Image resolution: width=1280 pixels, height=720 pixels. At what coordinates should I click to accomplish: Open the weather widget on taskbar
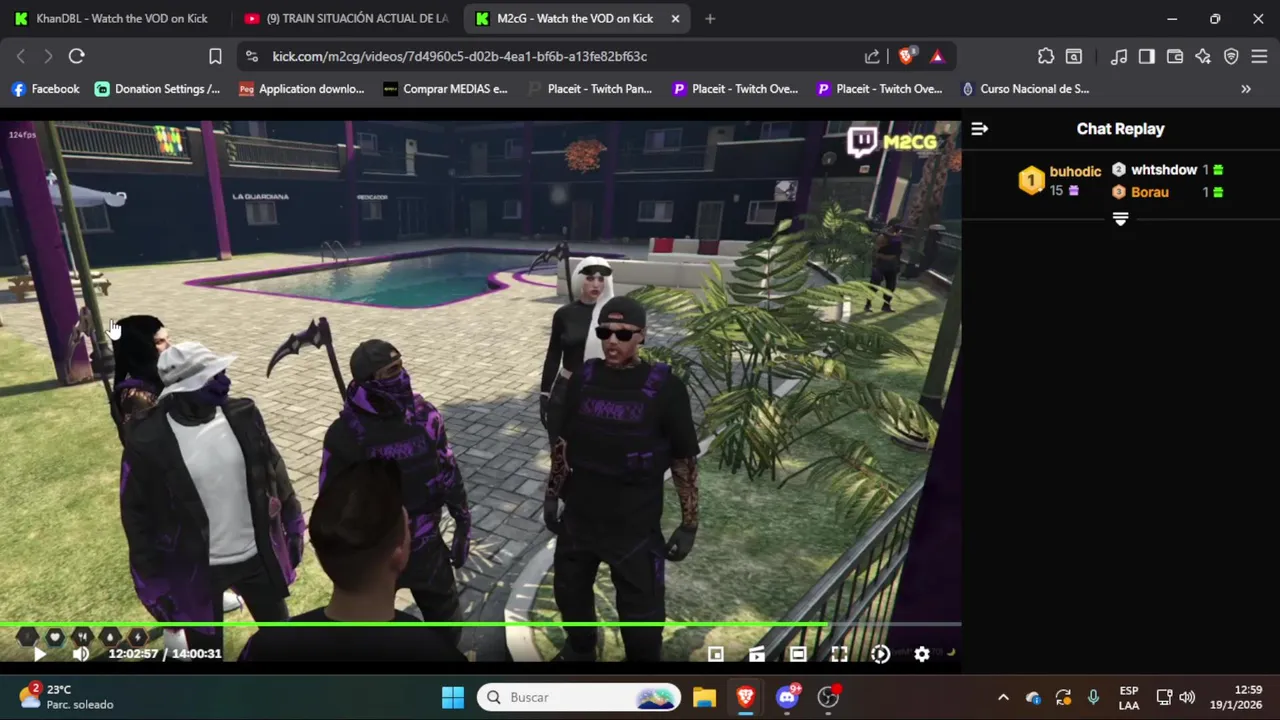click(x=67, y=697)
